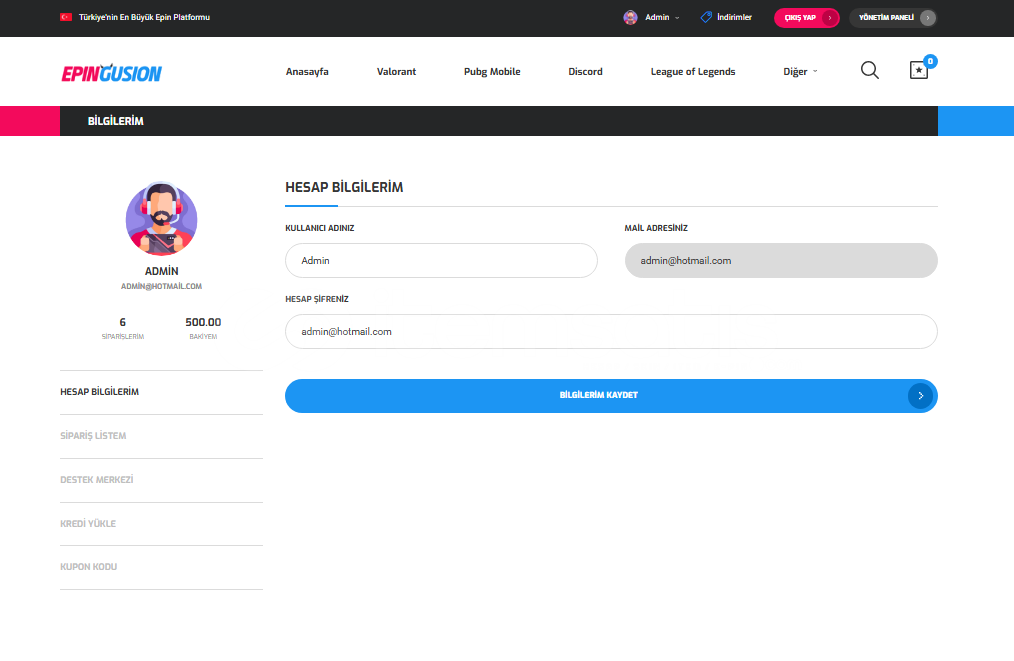The width and height of the screenshot is (1014, 661).
Task: Click the Hesap Şifreniz password field
Action: point(611,331)
